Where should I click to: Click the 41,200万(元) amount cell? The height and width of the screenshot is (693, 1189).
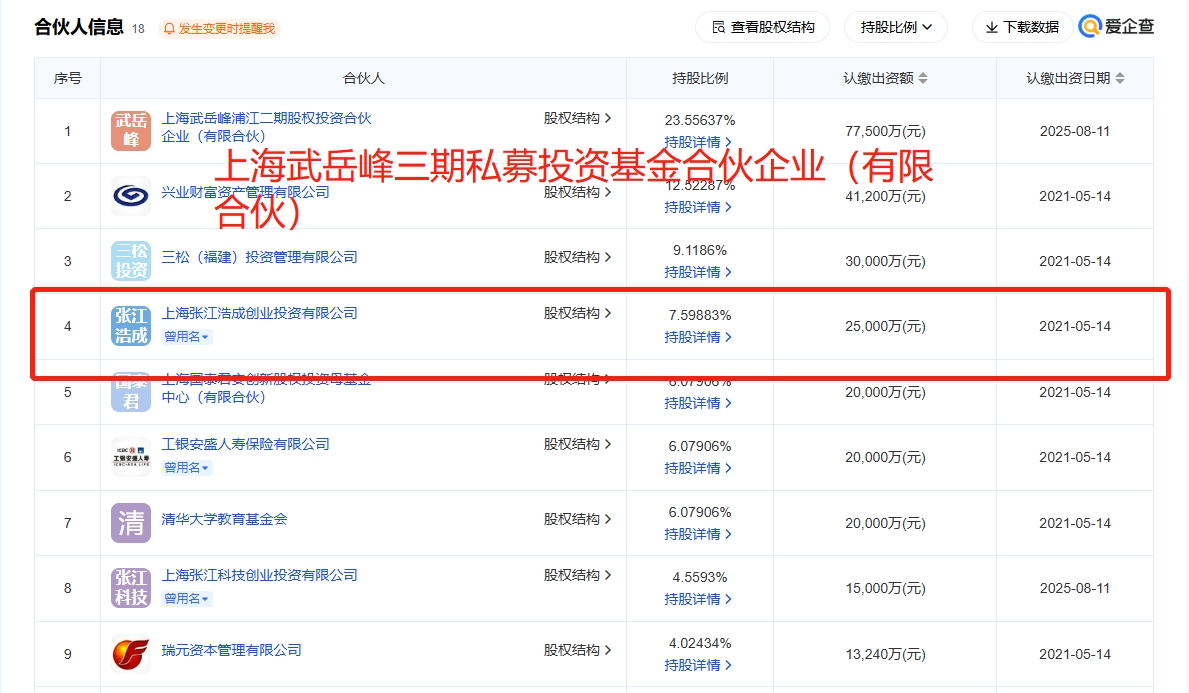coord(885,196)
